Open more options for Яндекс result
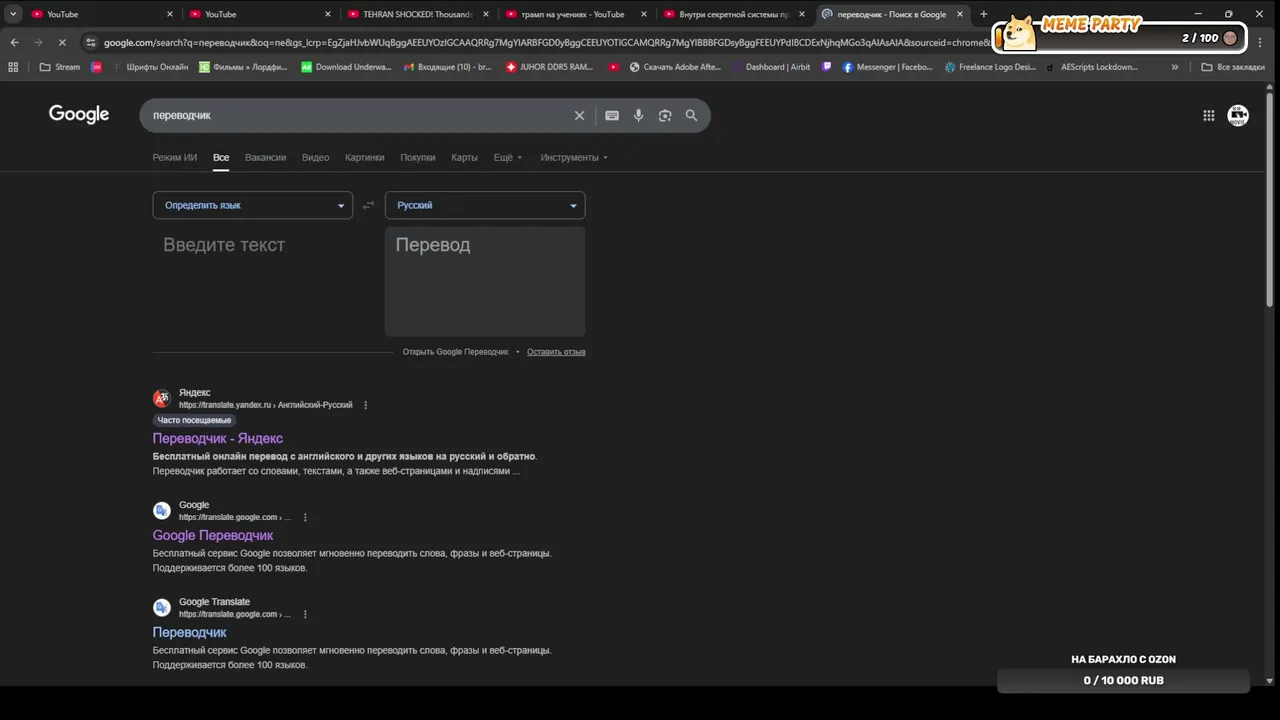 (366, 405)
